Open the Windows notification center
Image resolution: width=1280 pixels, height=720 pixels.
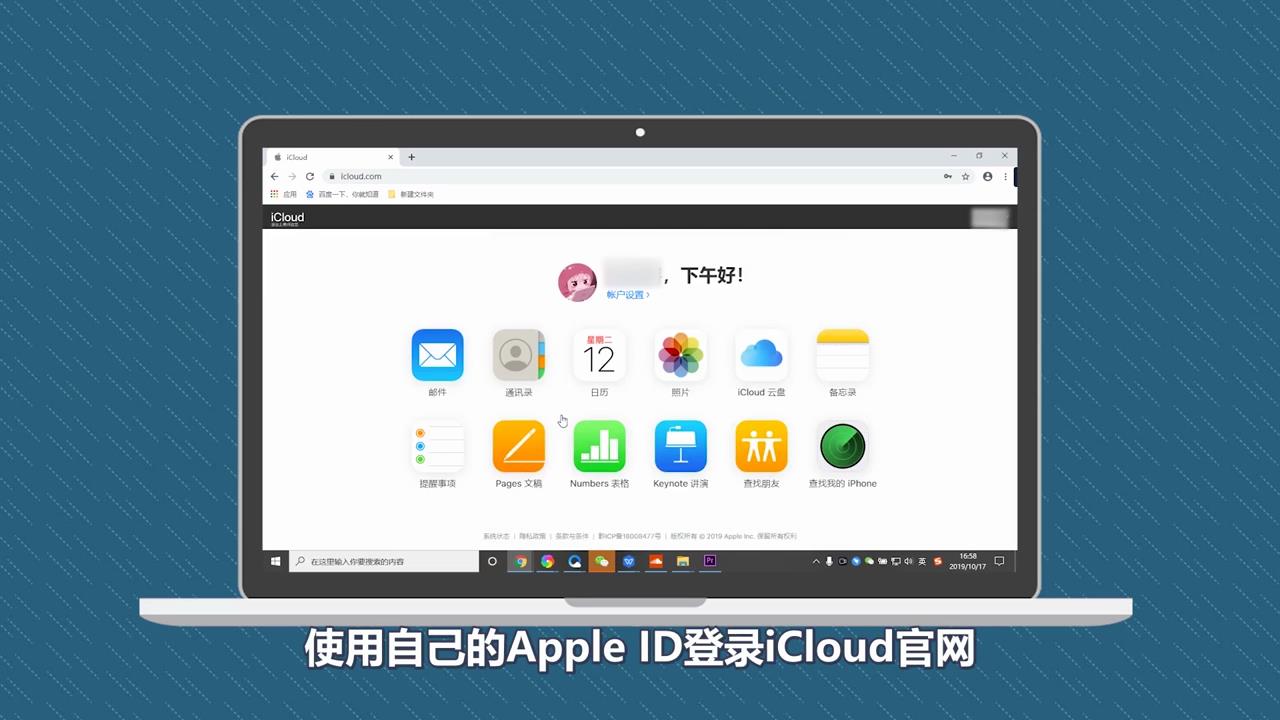999,562
